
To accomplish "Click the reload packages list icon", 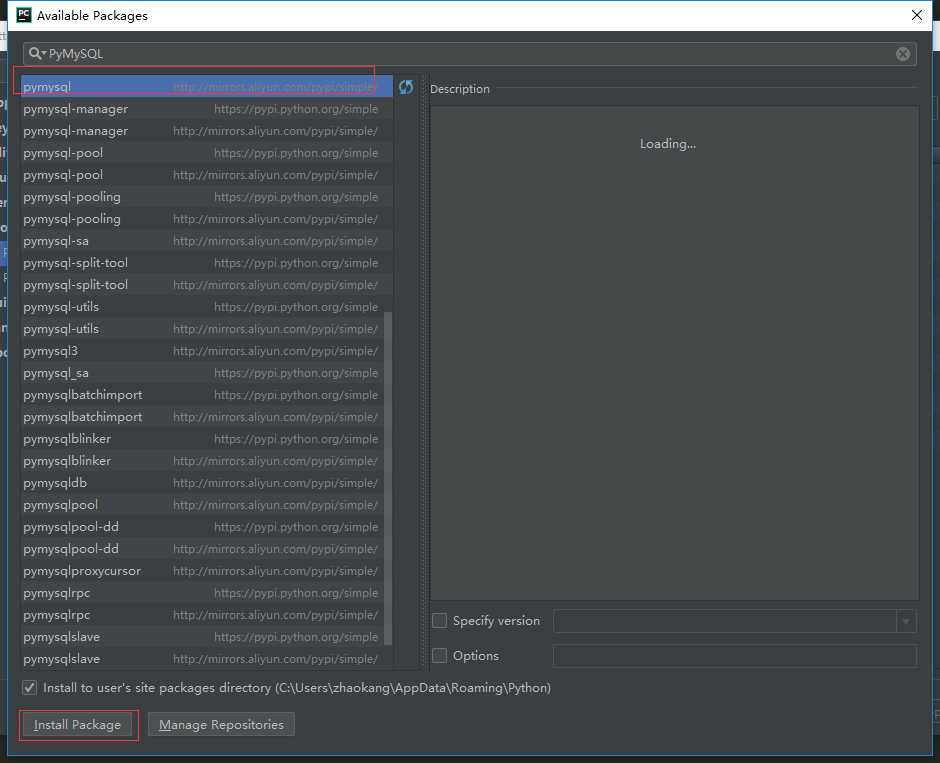I will pos(406,87).
